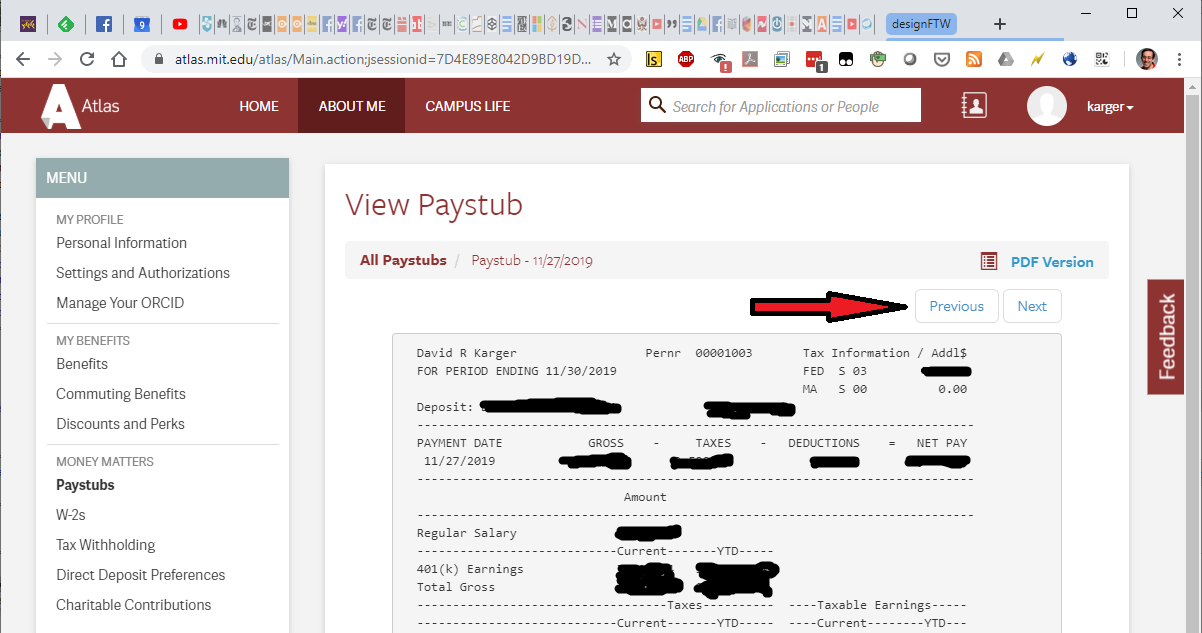
Task: Open the CAMPUS LIFE menu
Action: click(467, 106)
